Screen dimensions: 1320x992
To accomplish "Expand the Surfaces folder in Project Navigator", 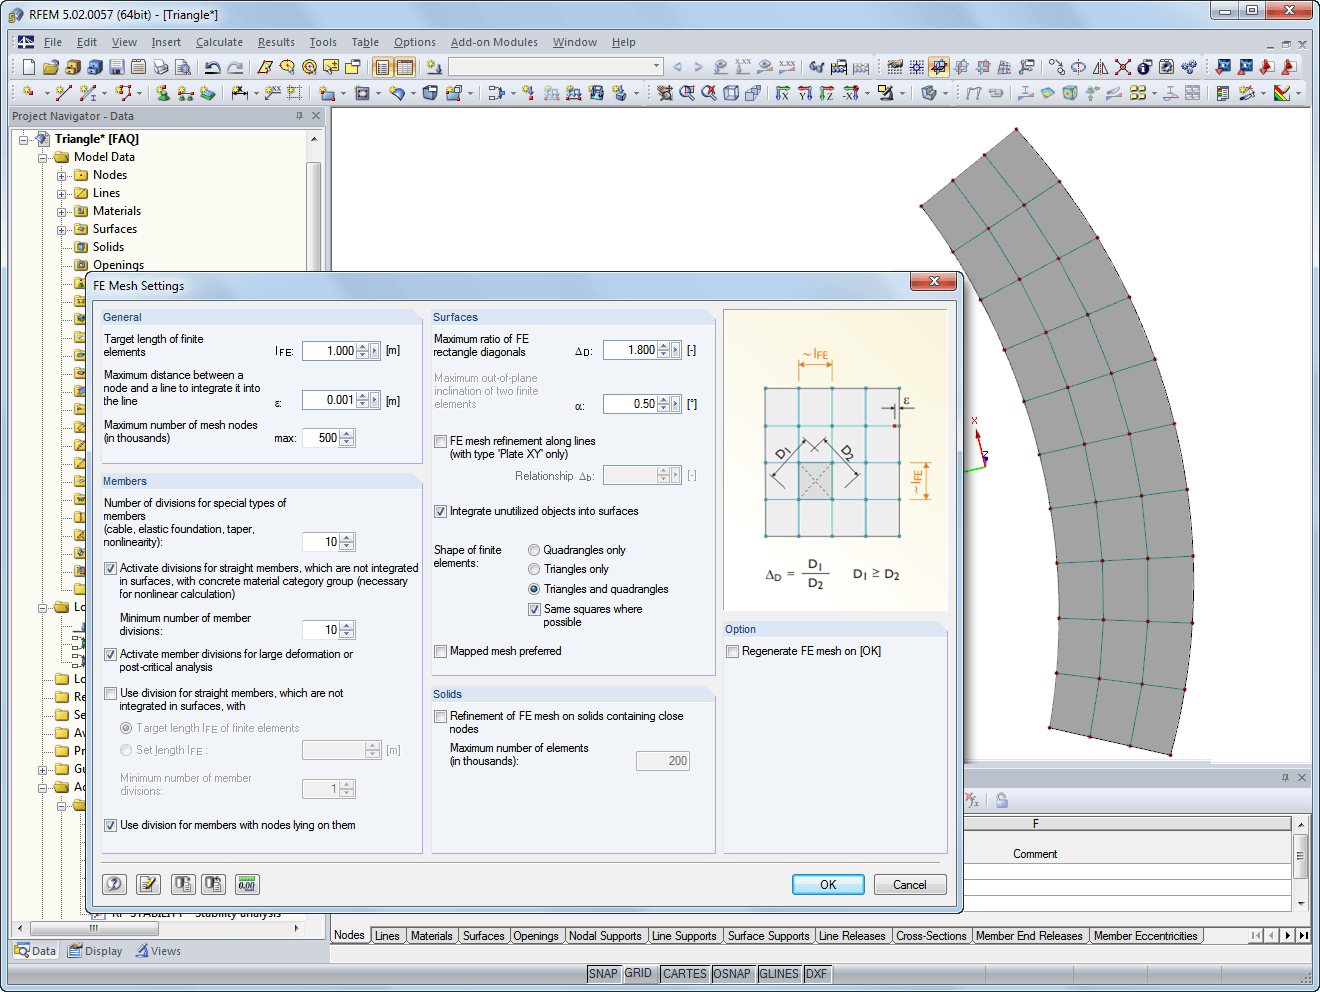I will click(62, 229).
